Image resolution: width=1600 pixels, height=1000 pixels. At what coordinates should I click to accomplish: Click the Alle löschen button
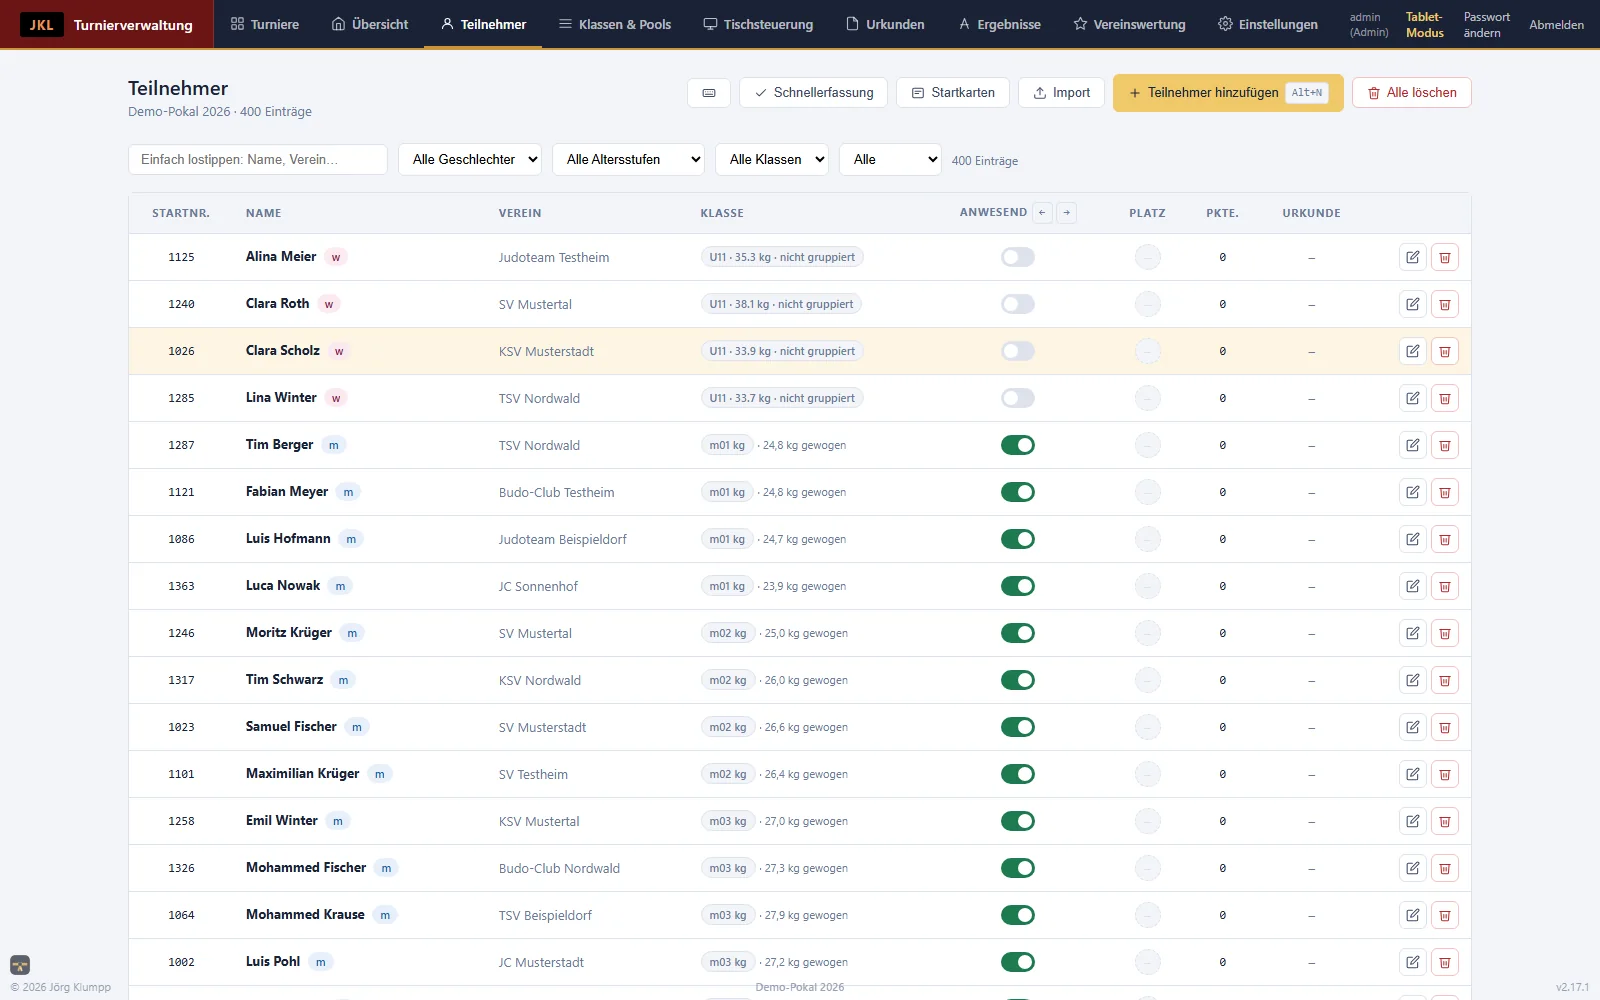[x=1412, y=93]
